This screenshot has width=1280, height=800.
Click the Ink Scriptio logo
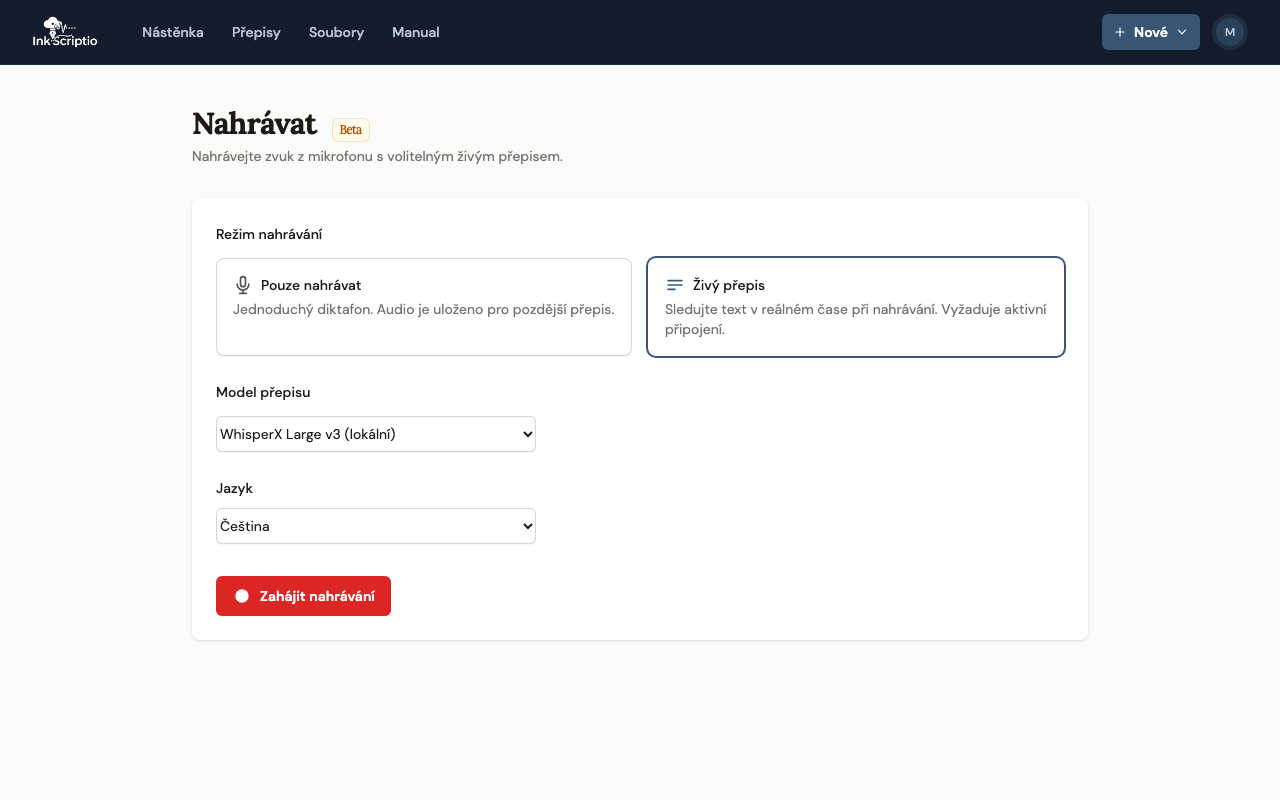(65, 32)
